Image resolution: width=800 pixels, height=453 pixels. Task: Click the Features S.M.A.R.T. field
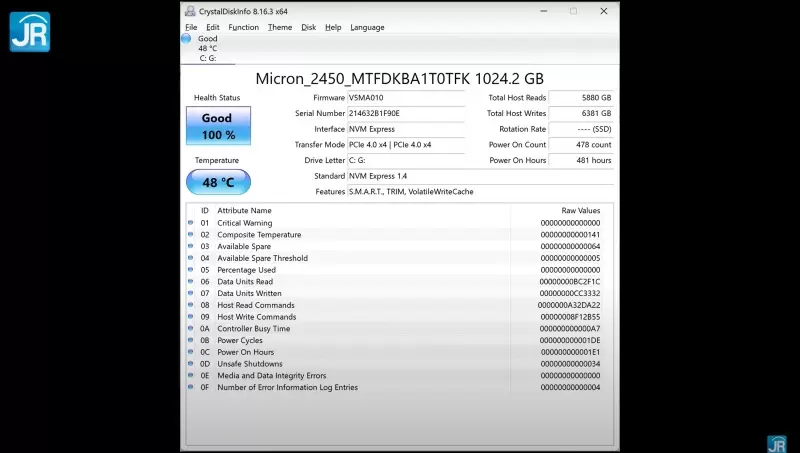(480, 192)
